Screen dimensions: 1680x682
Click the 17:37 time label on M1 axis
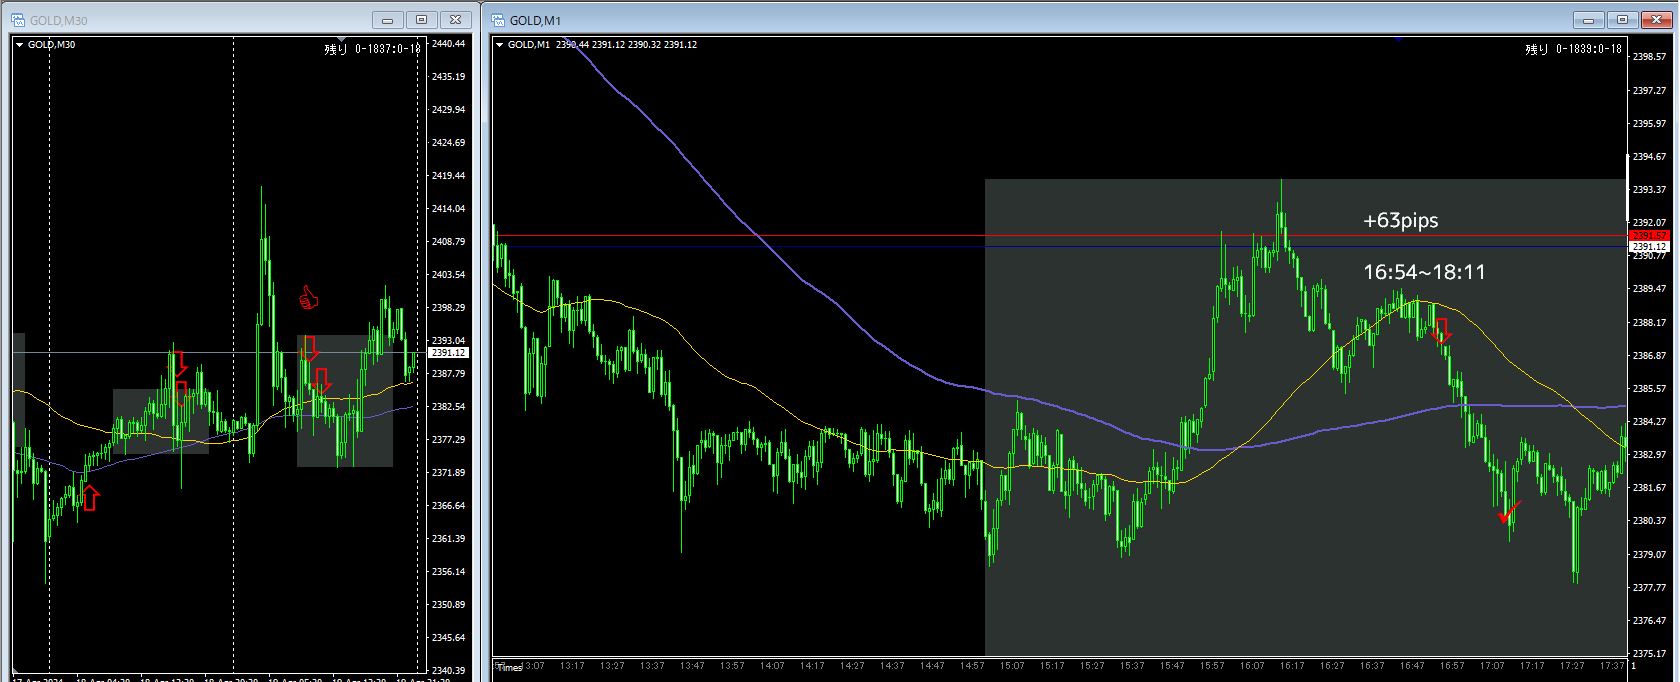tap(1611, 665)
